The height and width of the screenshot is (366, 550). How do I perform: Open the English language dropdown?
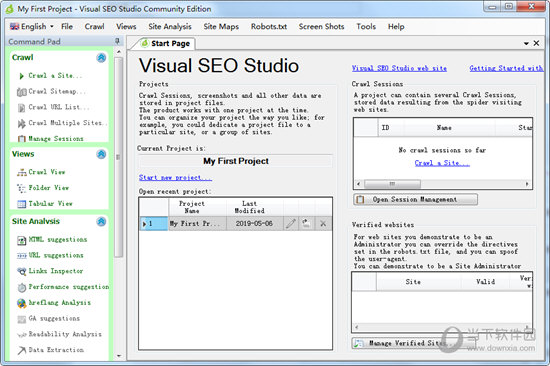pos(32,26)
